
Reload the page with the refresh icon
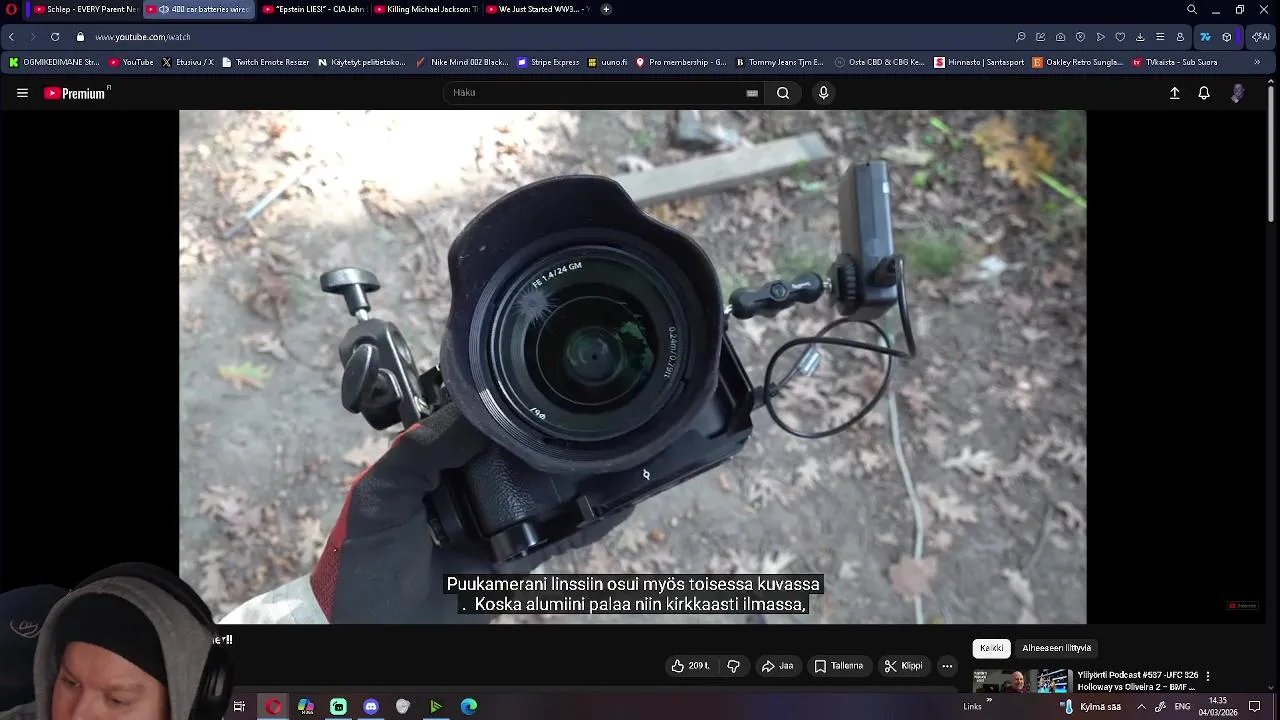point(55,37)
